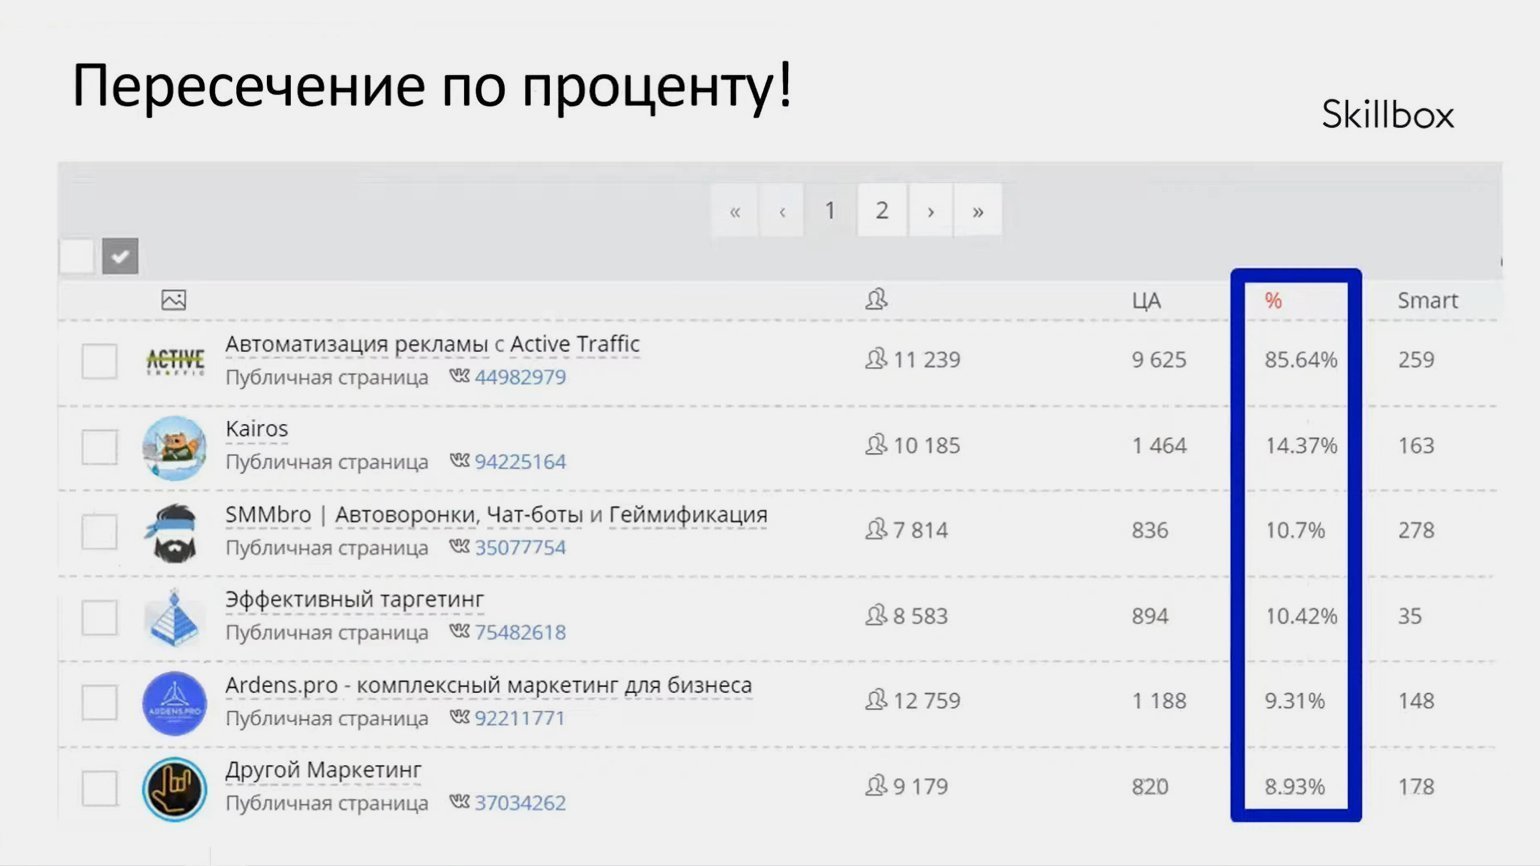Click members icon beside 8 583

(x=876, y=615)
